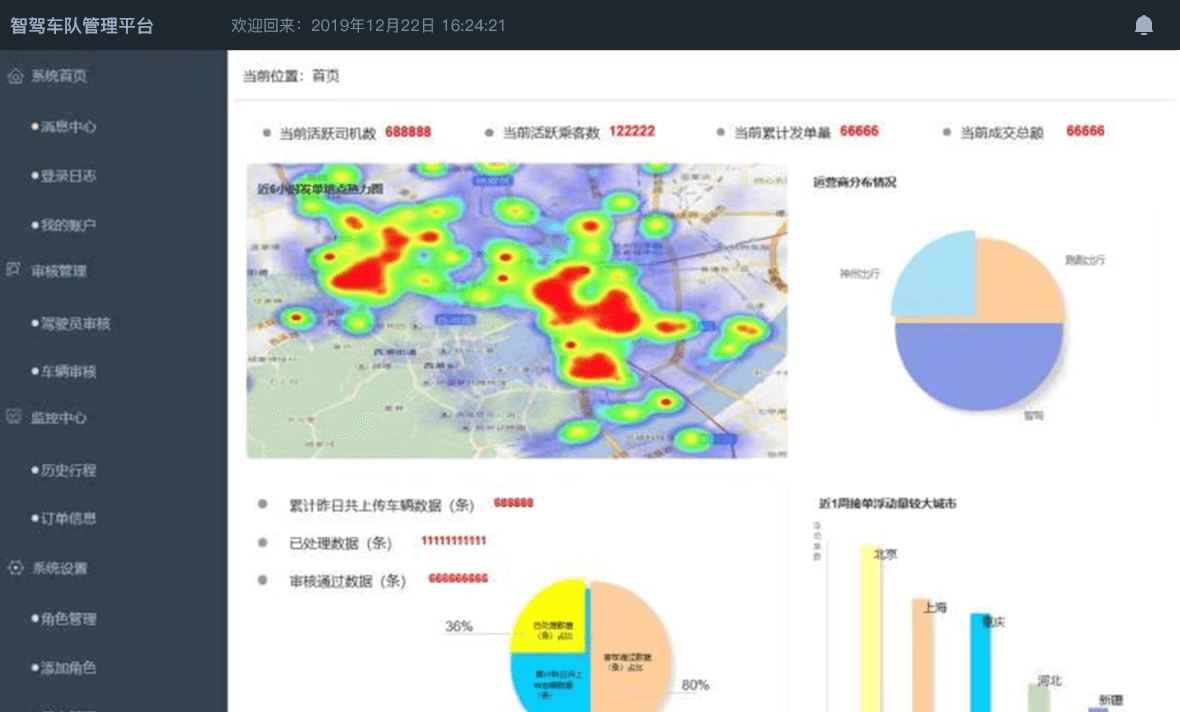Expand the 系统设置 section

point(59,568)
